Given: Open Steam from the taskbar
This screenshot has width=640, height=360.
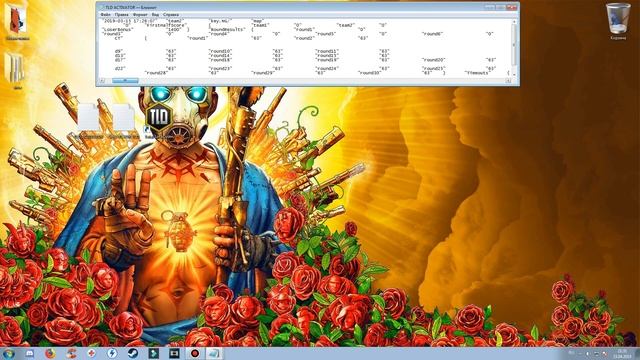Looking at the screenshot, I should point(133,353).
